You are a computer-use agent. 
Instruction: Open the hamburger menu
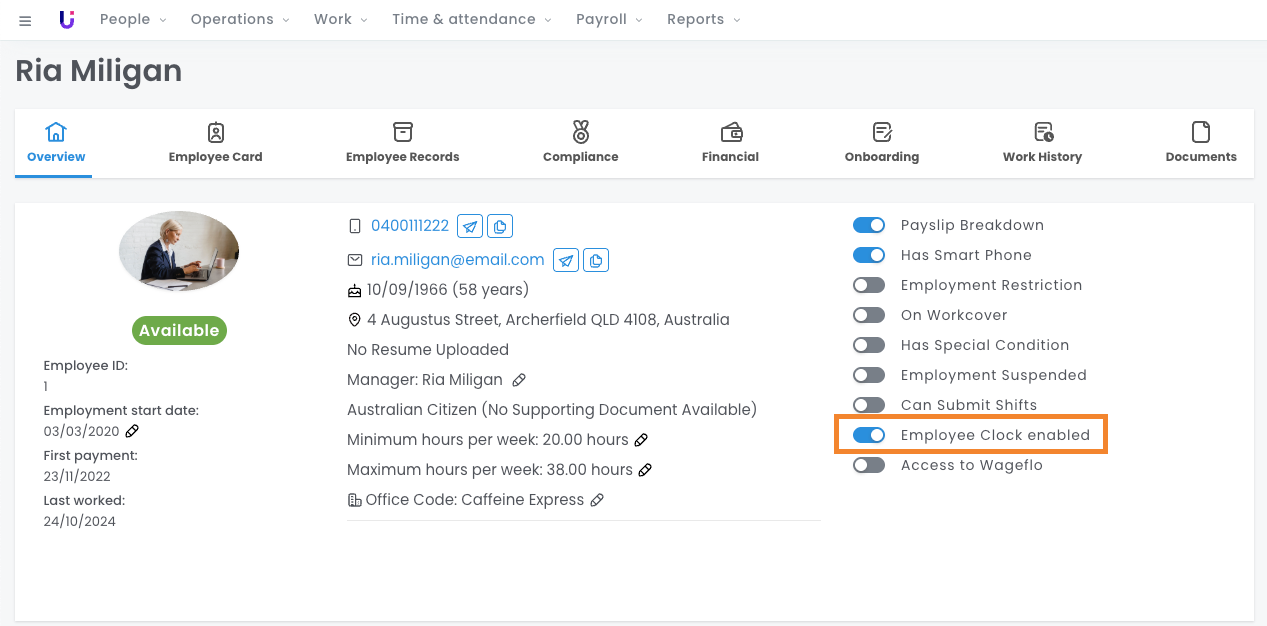[25, 20]
